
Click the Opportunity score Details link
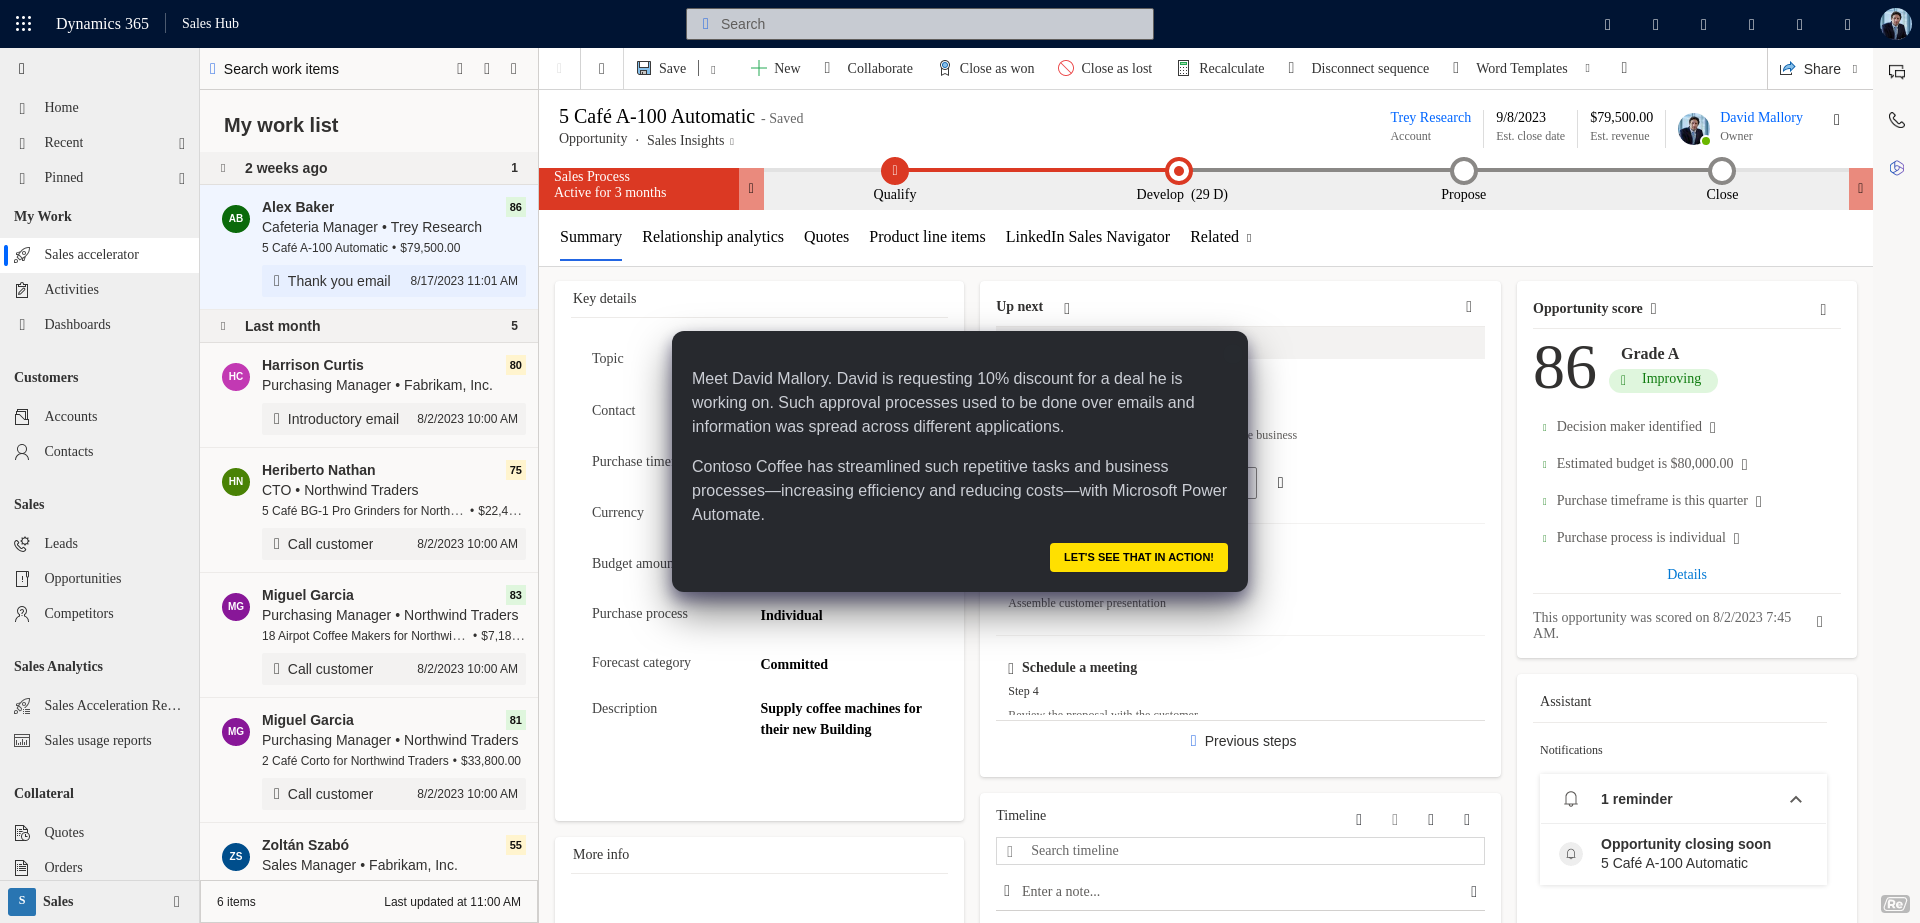tap(1686, 574)
